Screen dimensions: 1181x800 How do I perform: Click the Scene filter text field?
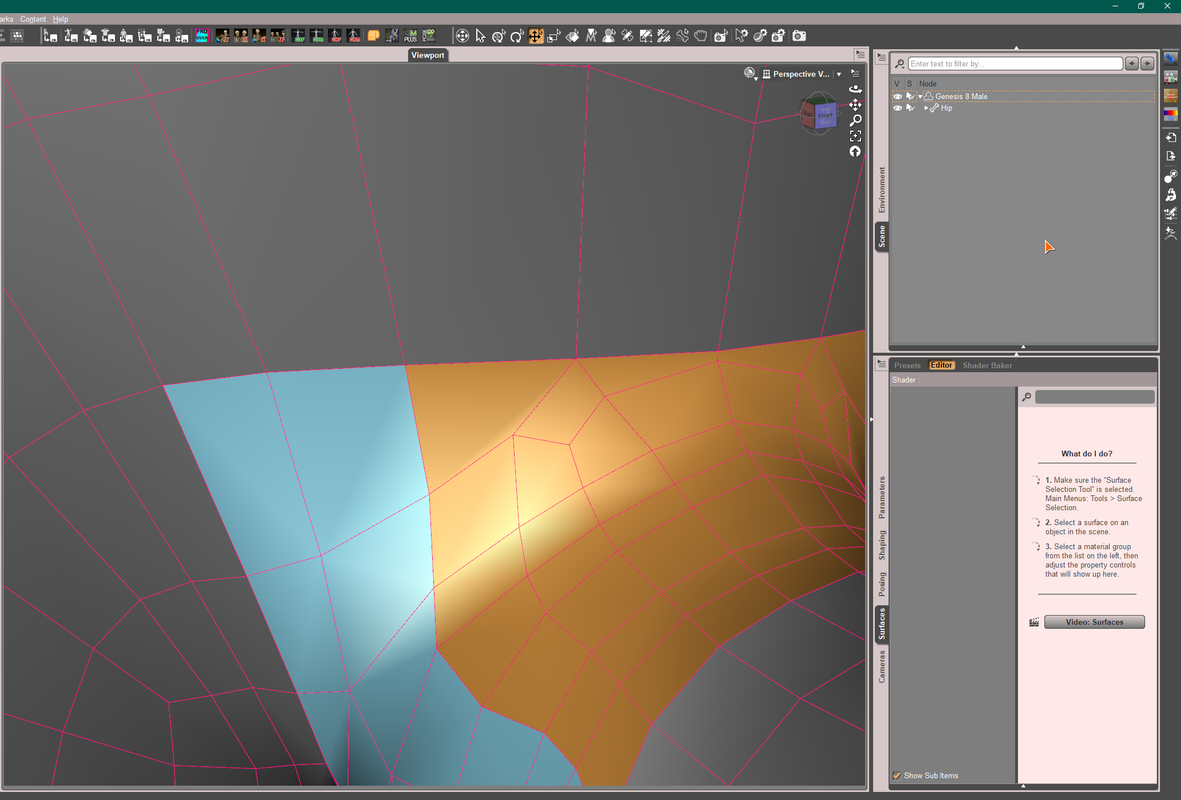click(1015, 64)
